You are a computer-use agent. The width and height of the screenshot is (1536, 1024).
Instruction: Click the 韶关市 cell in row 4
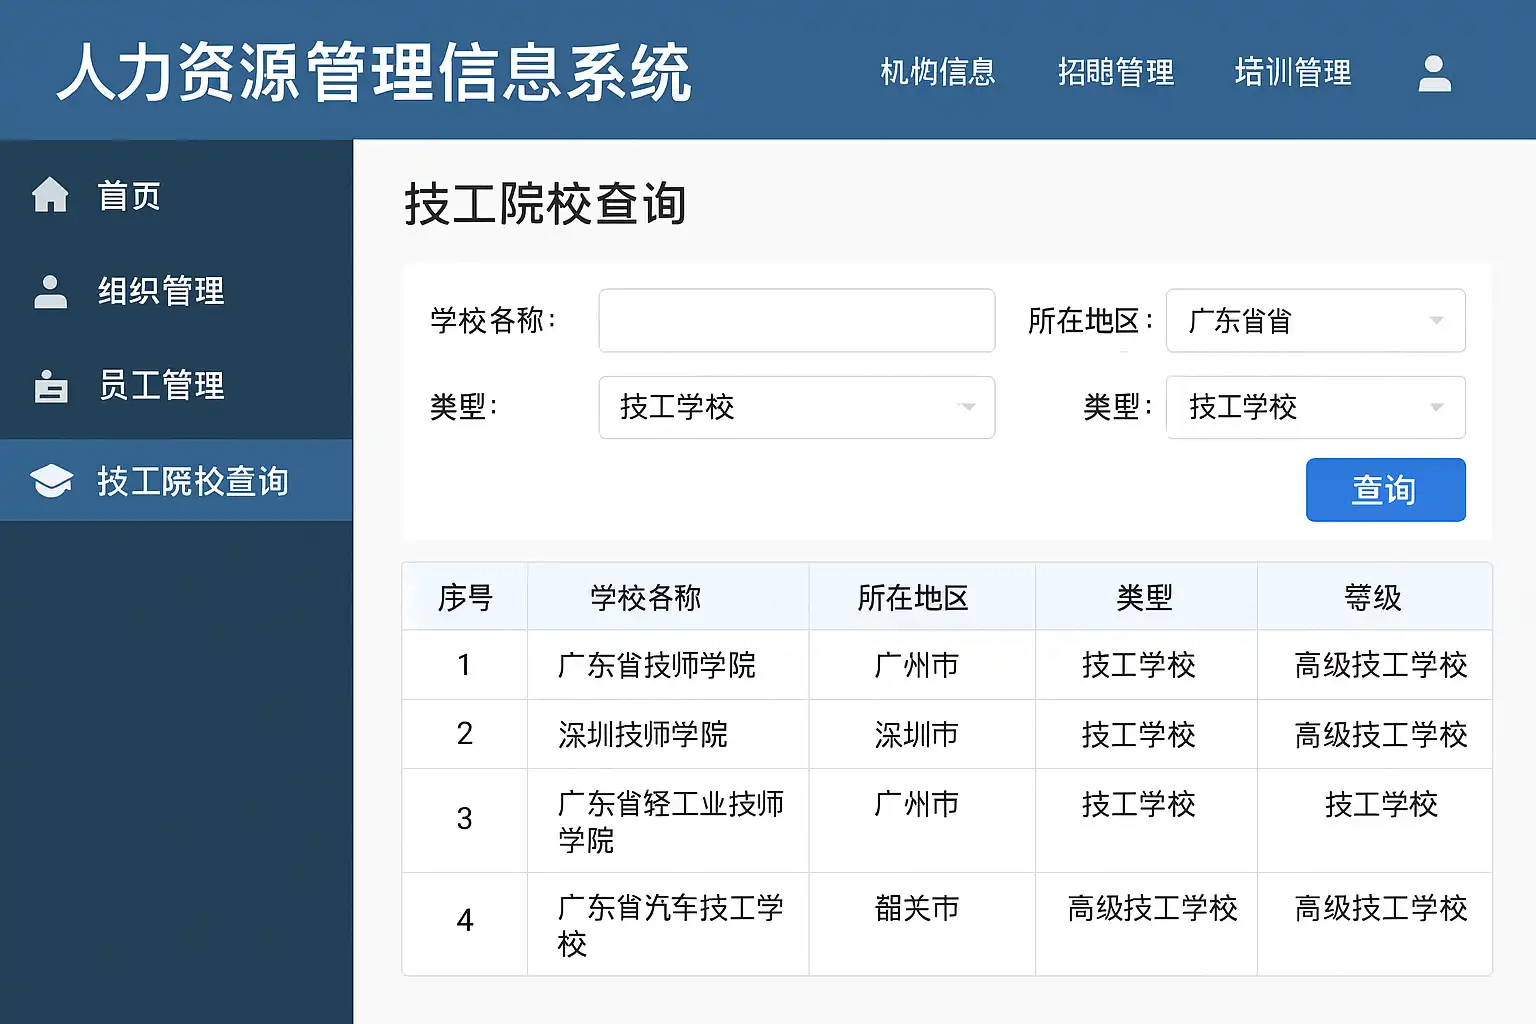click(x=916, y=908)
